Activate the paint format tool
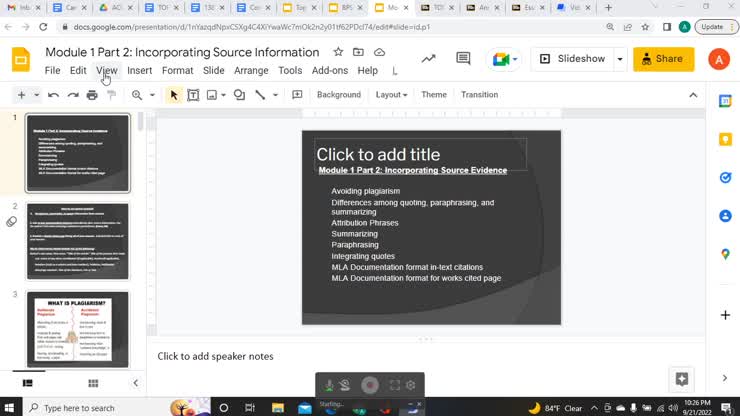Viewport: 740px width, 416px height. coord(111,95)
